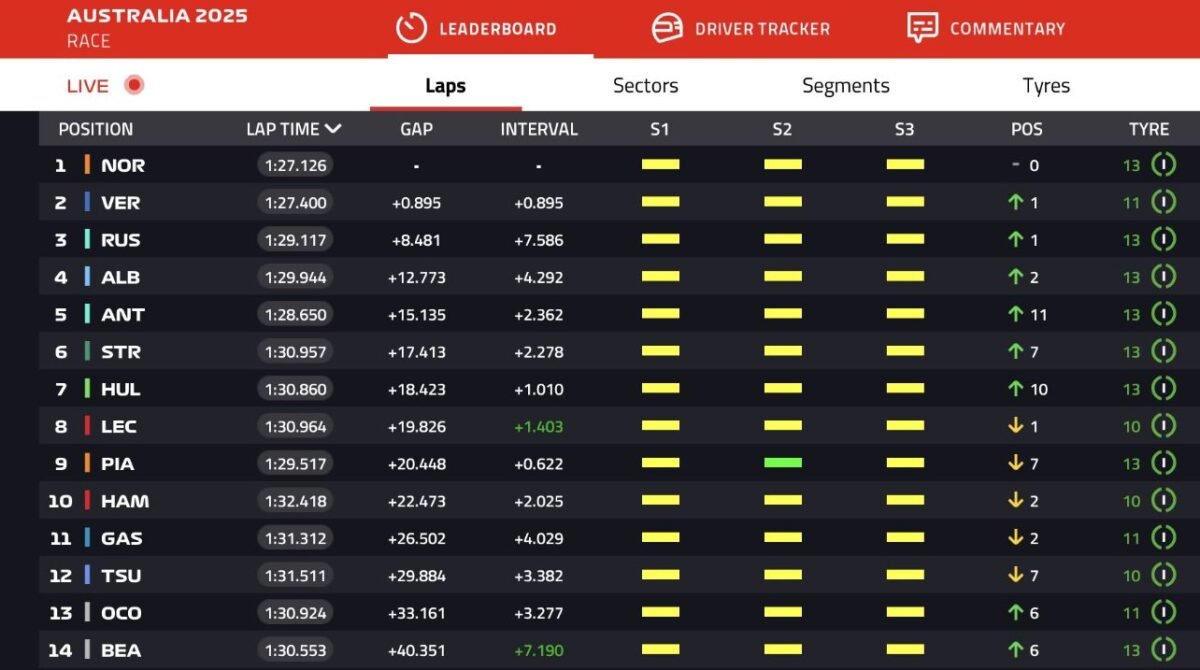The width and height of the screenshot is (1200, 670).
Task: Click the tyre compound icon in OCO row
Action: pyautogui.click(x=1163, y=612)
